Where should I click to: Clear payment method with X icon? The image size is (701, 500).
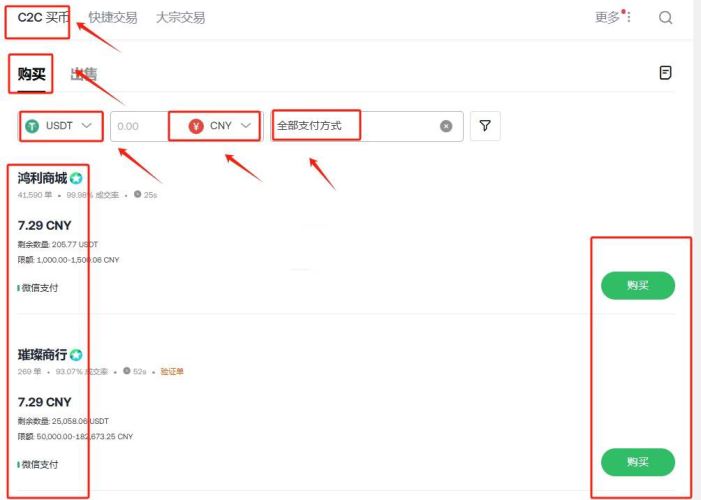click(446, 126)
